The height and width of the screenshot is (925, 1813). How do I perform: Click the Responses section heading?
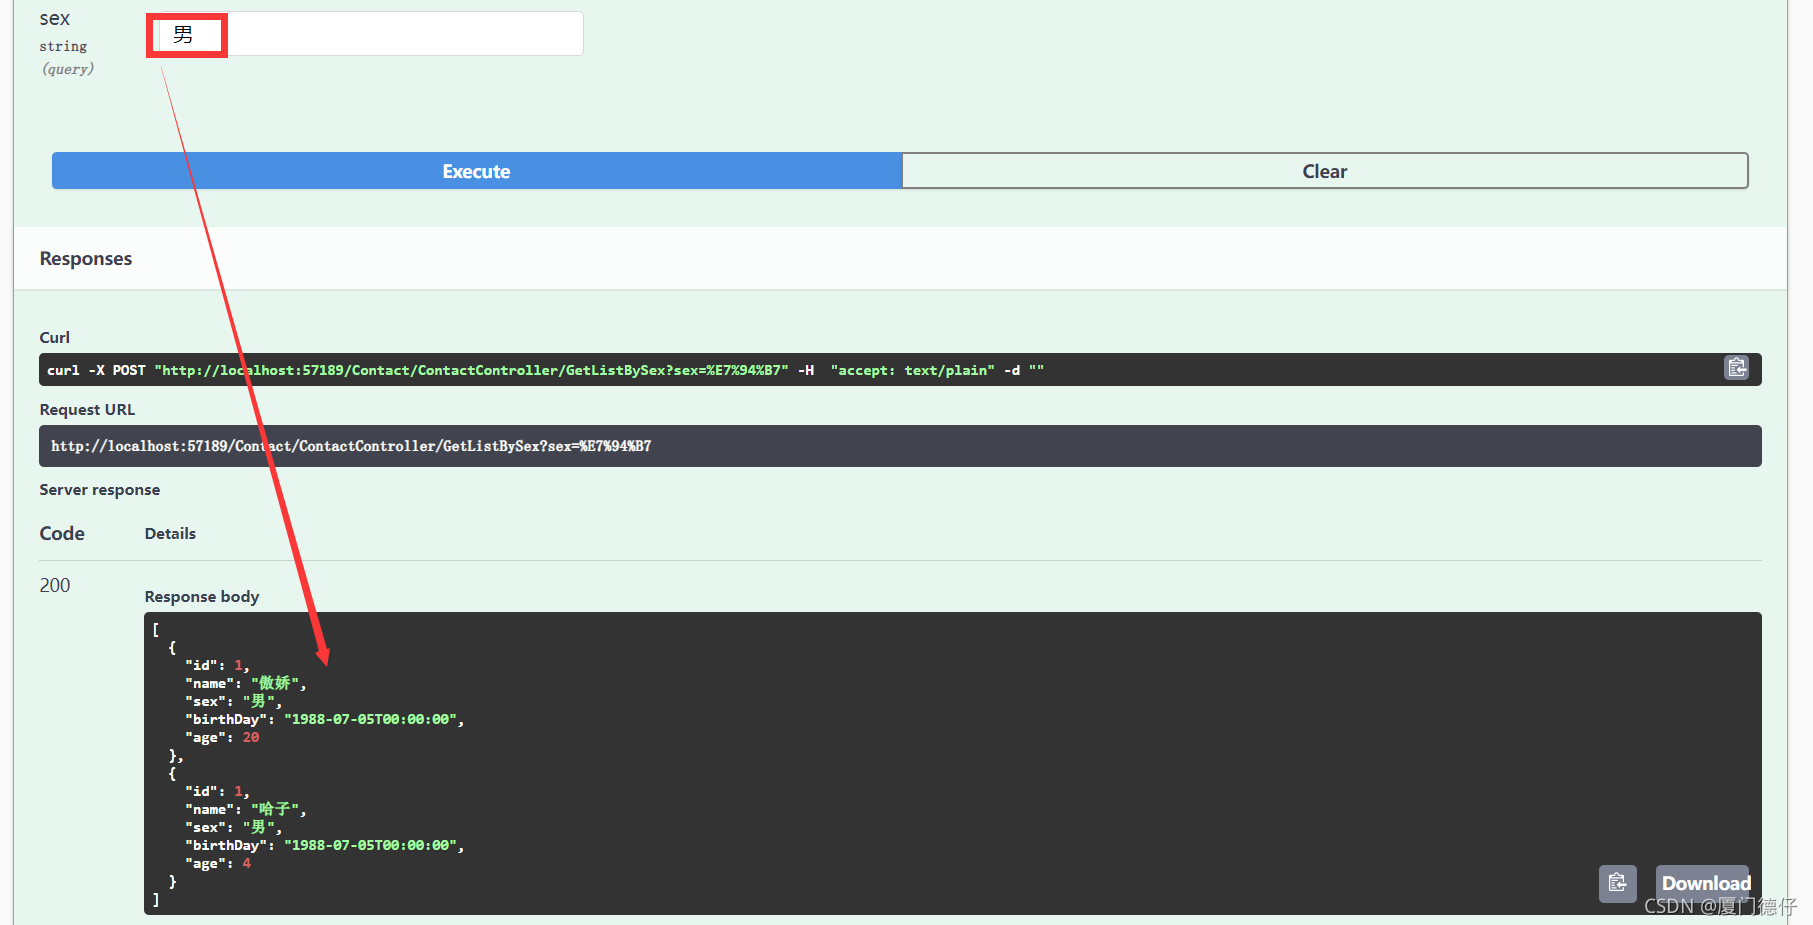click(86, 258)
